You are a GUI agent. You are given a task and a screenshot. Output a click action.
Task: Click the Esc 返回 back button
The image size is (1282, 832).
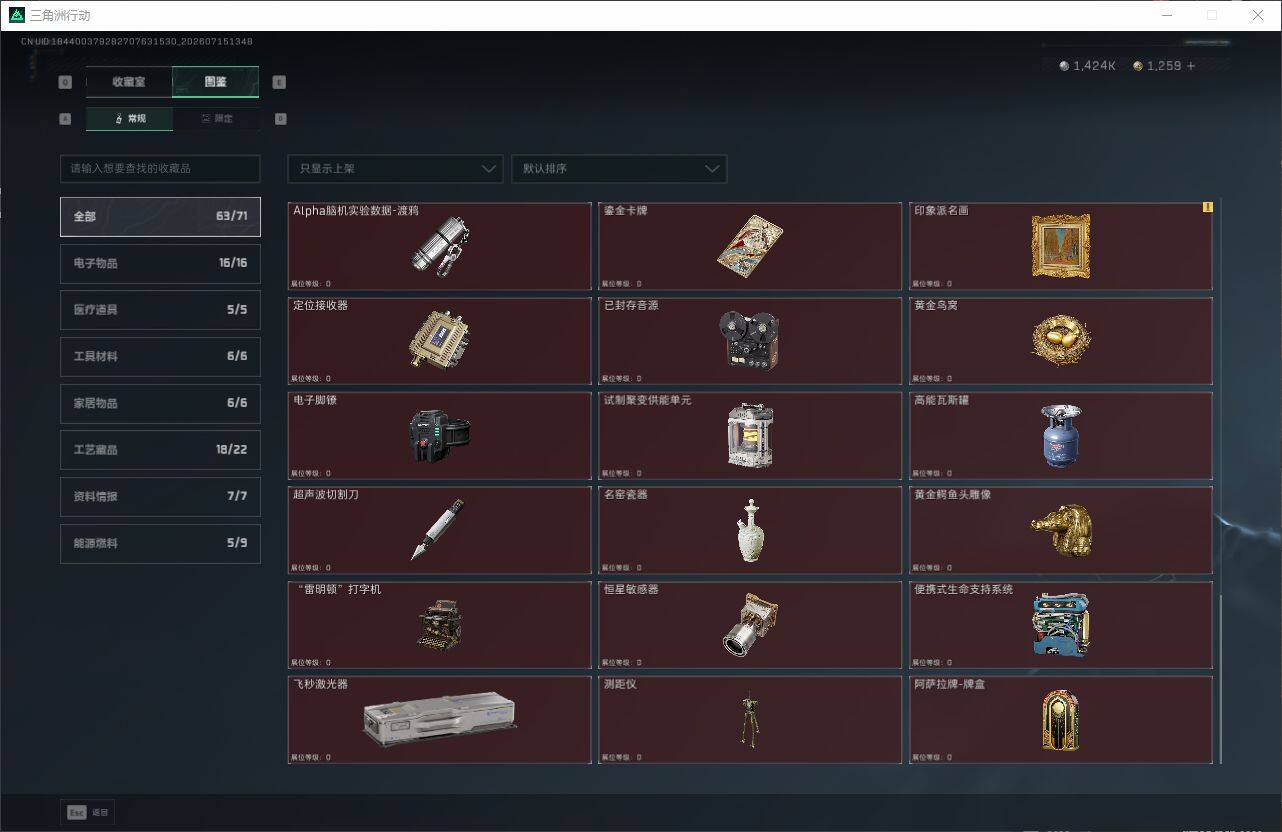click(88, 812)
